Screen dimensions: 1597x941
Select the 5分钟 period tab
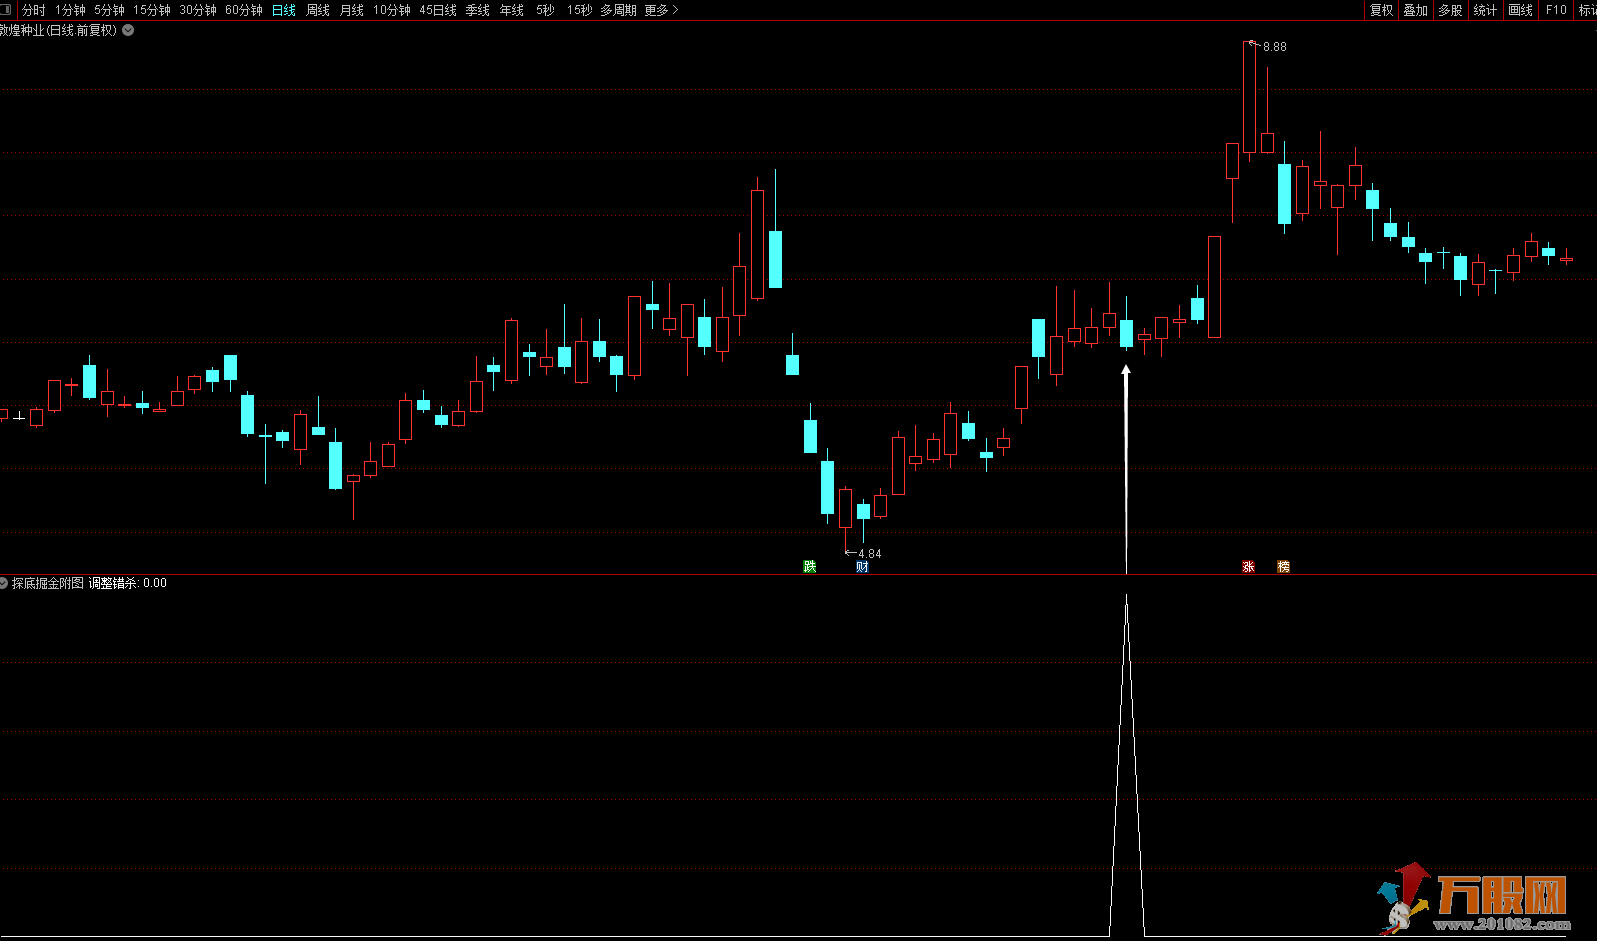[109, 10]
